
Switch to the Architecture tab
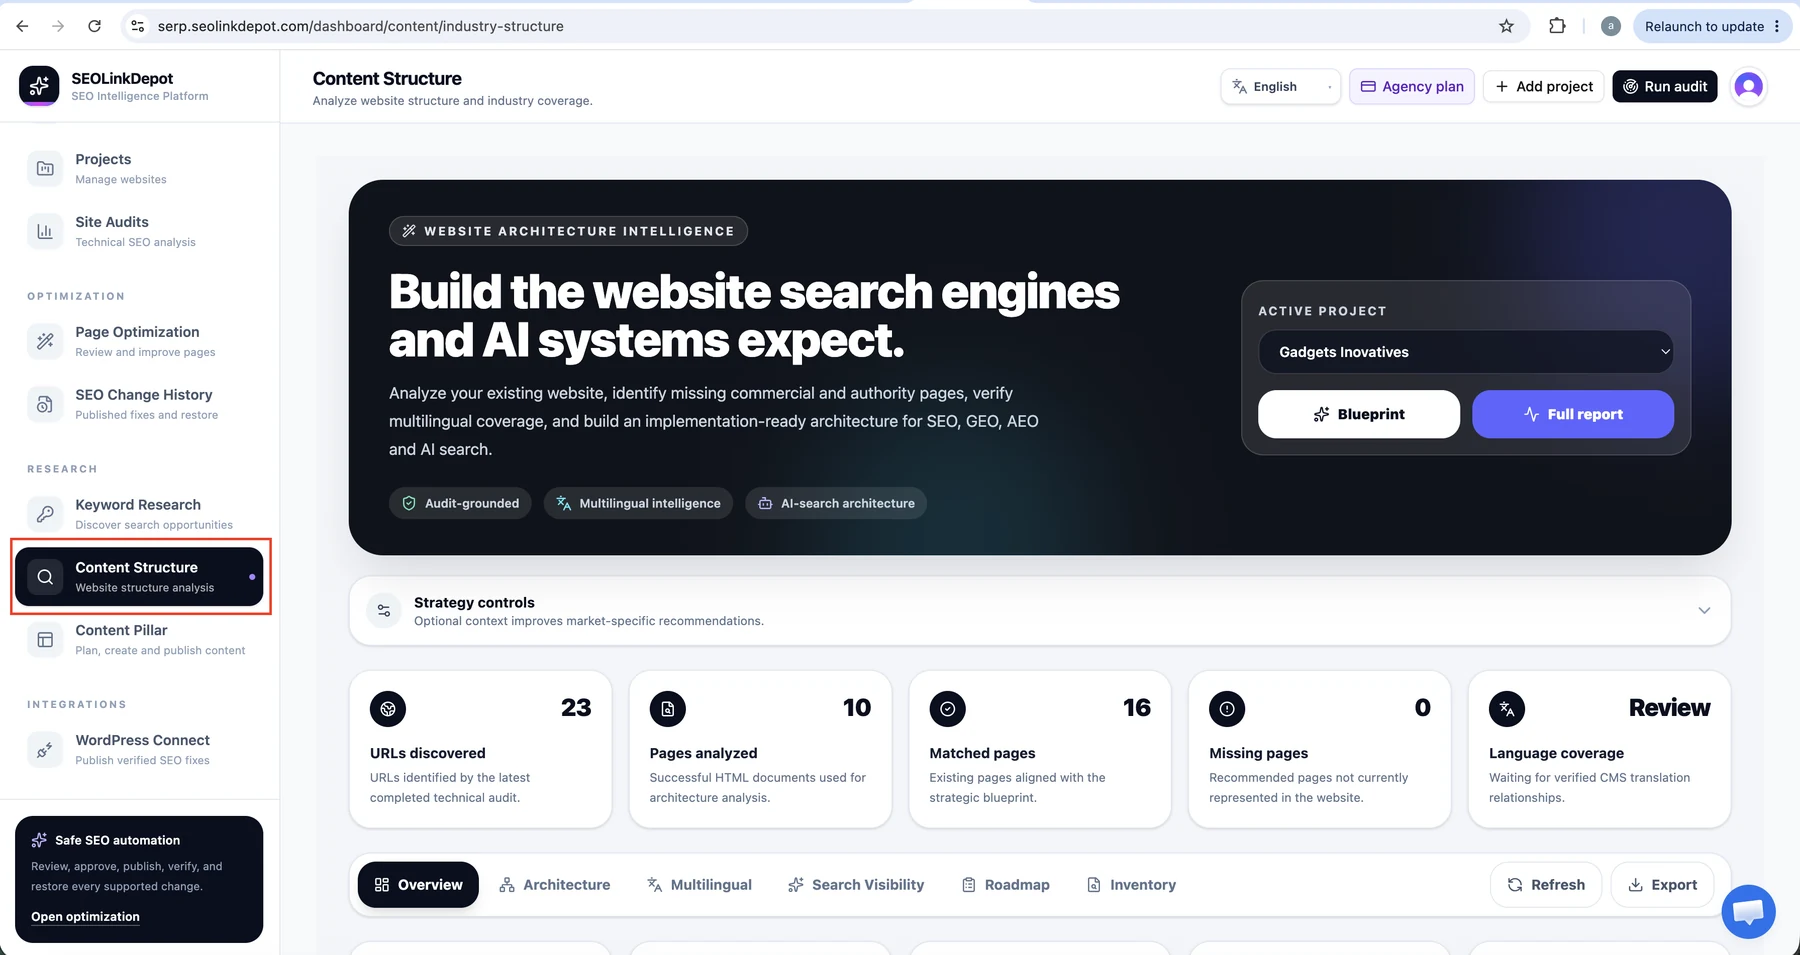555,885
